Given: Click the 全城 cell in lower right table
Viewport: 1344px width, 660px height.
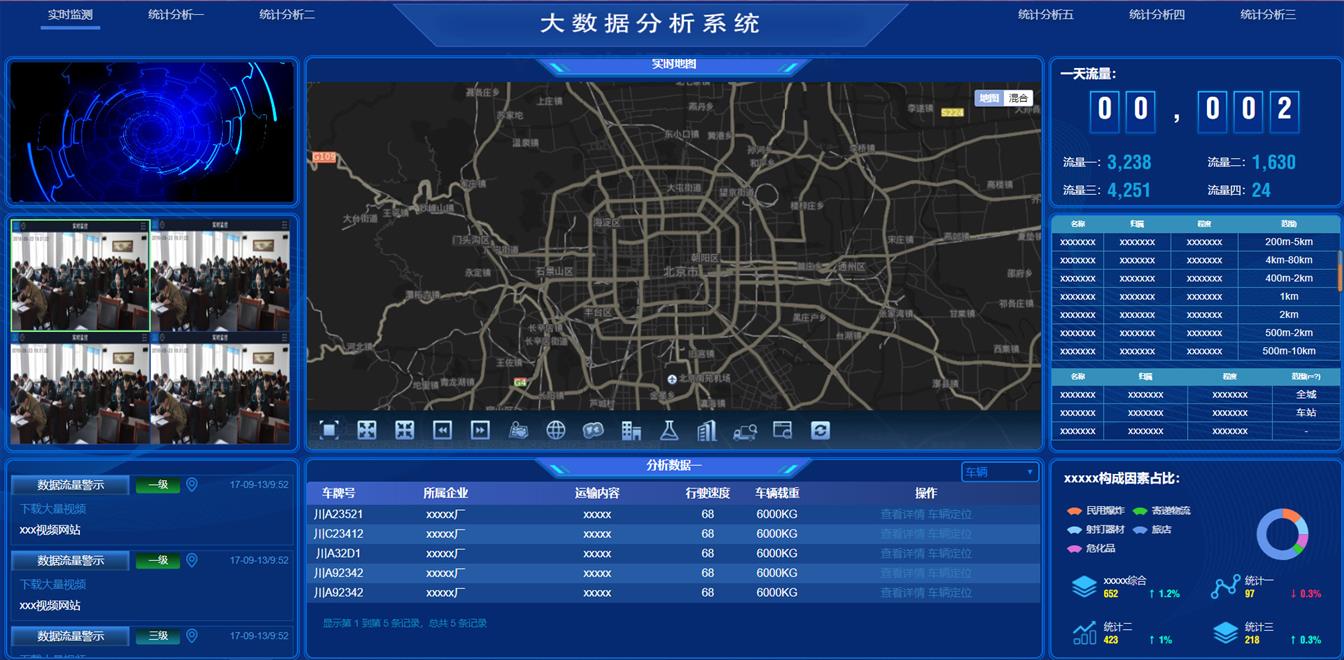Looking at the screenshot, I should 1306,394.
